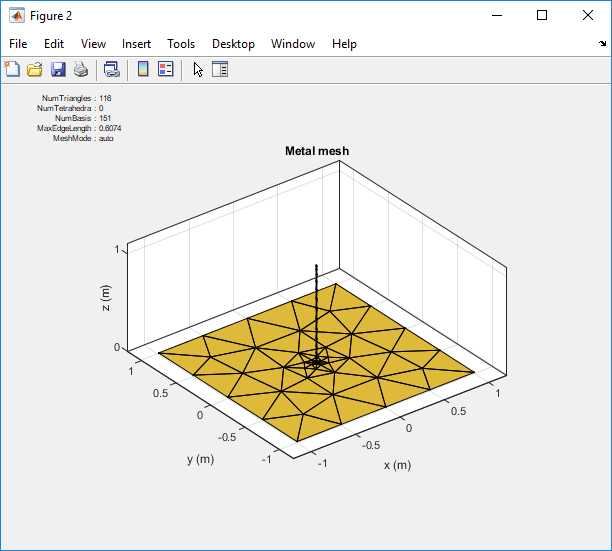The width and height of the screenshot is (612, 551).
Task: Click the dock figure arrow at menu bar right
Action: 602,44
